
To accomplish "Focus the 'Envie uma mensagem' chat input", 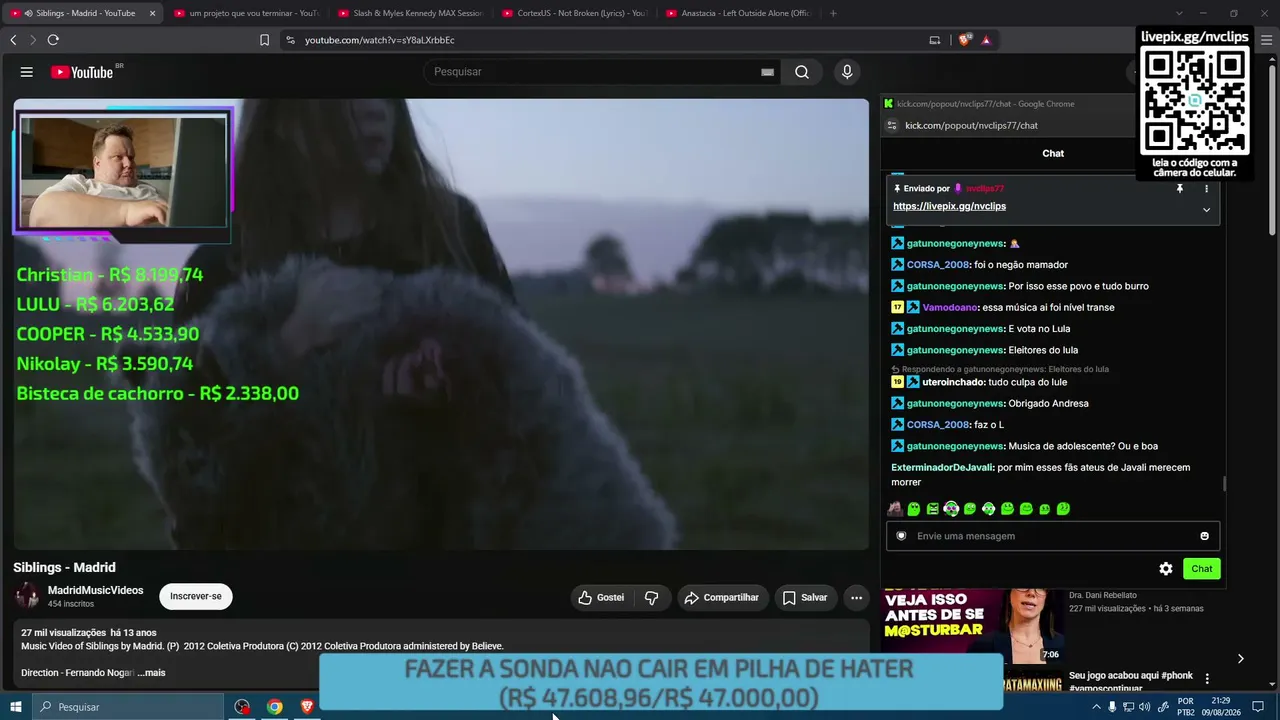I will click(1052, 536).
